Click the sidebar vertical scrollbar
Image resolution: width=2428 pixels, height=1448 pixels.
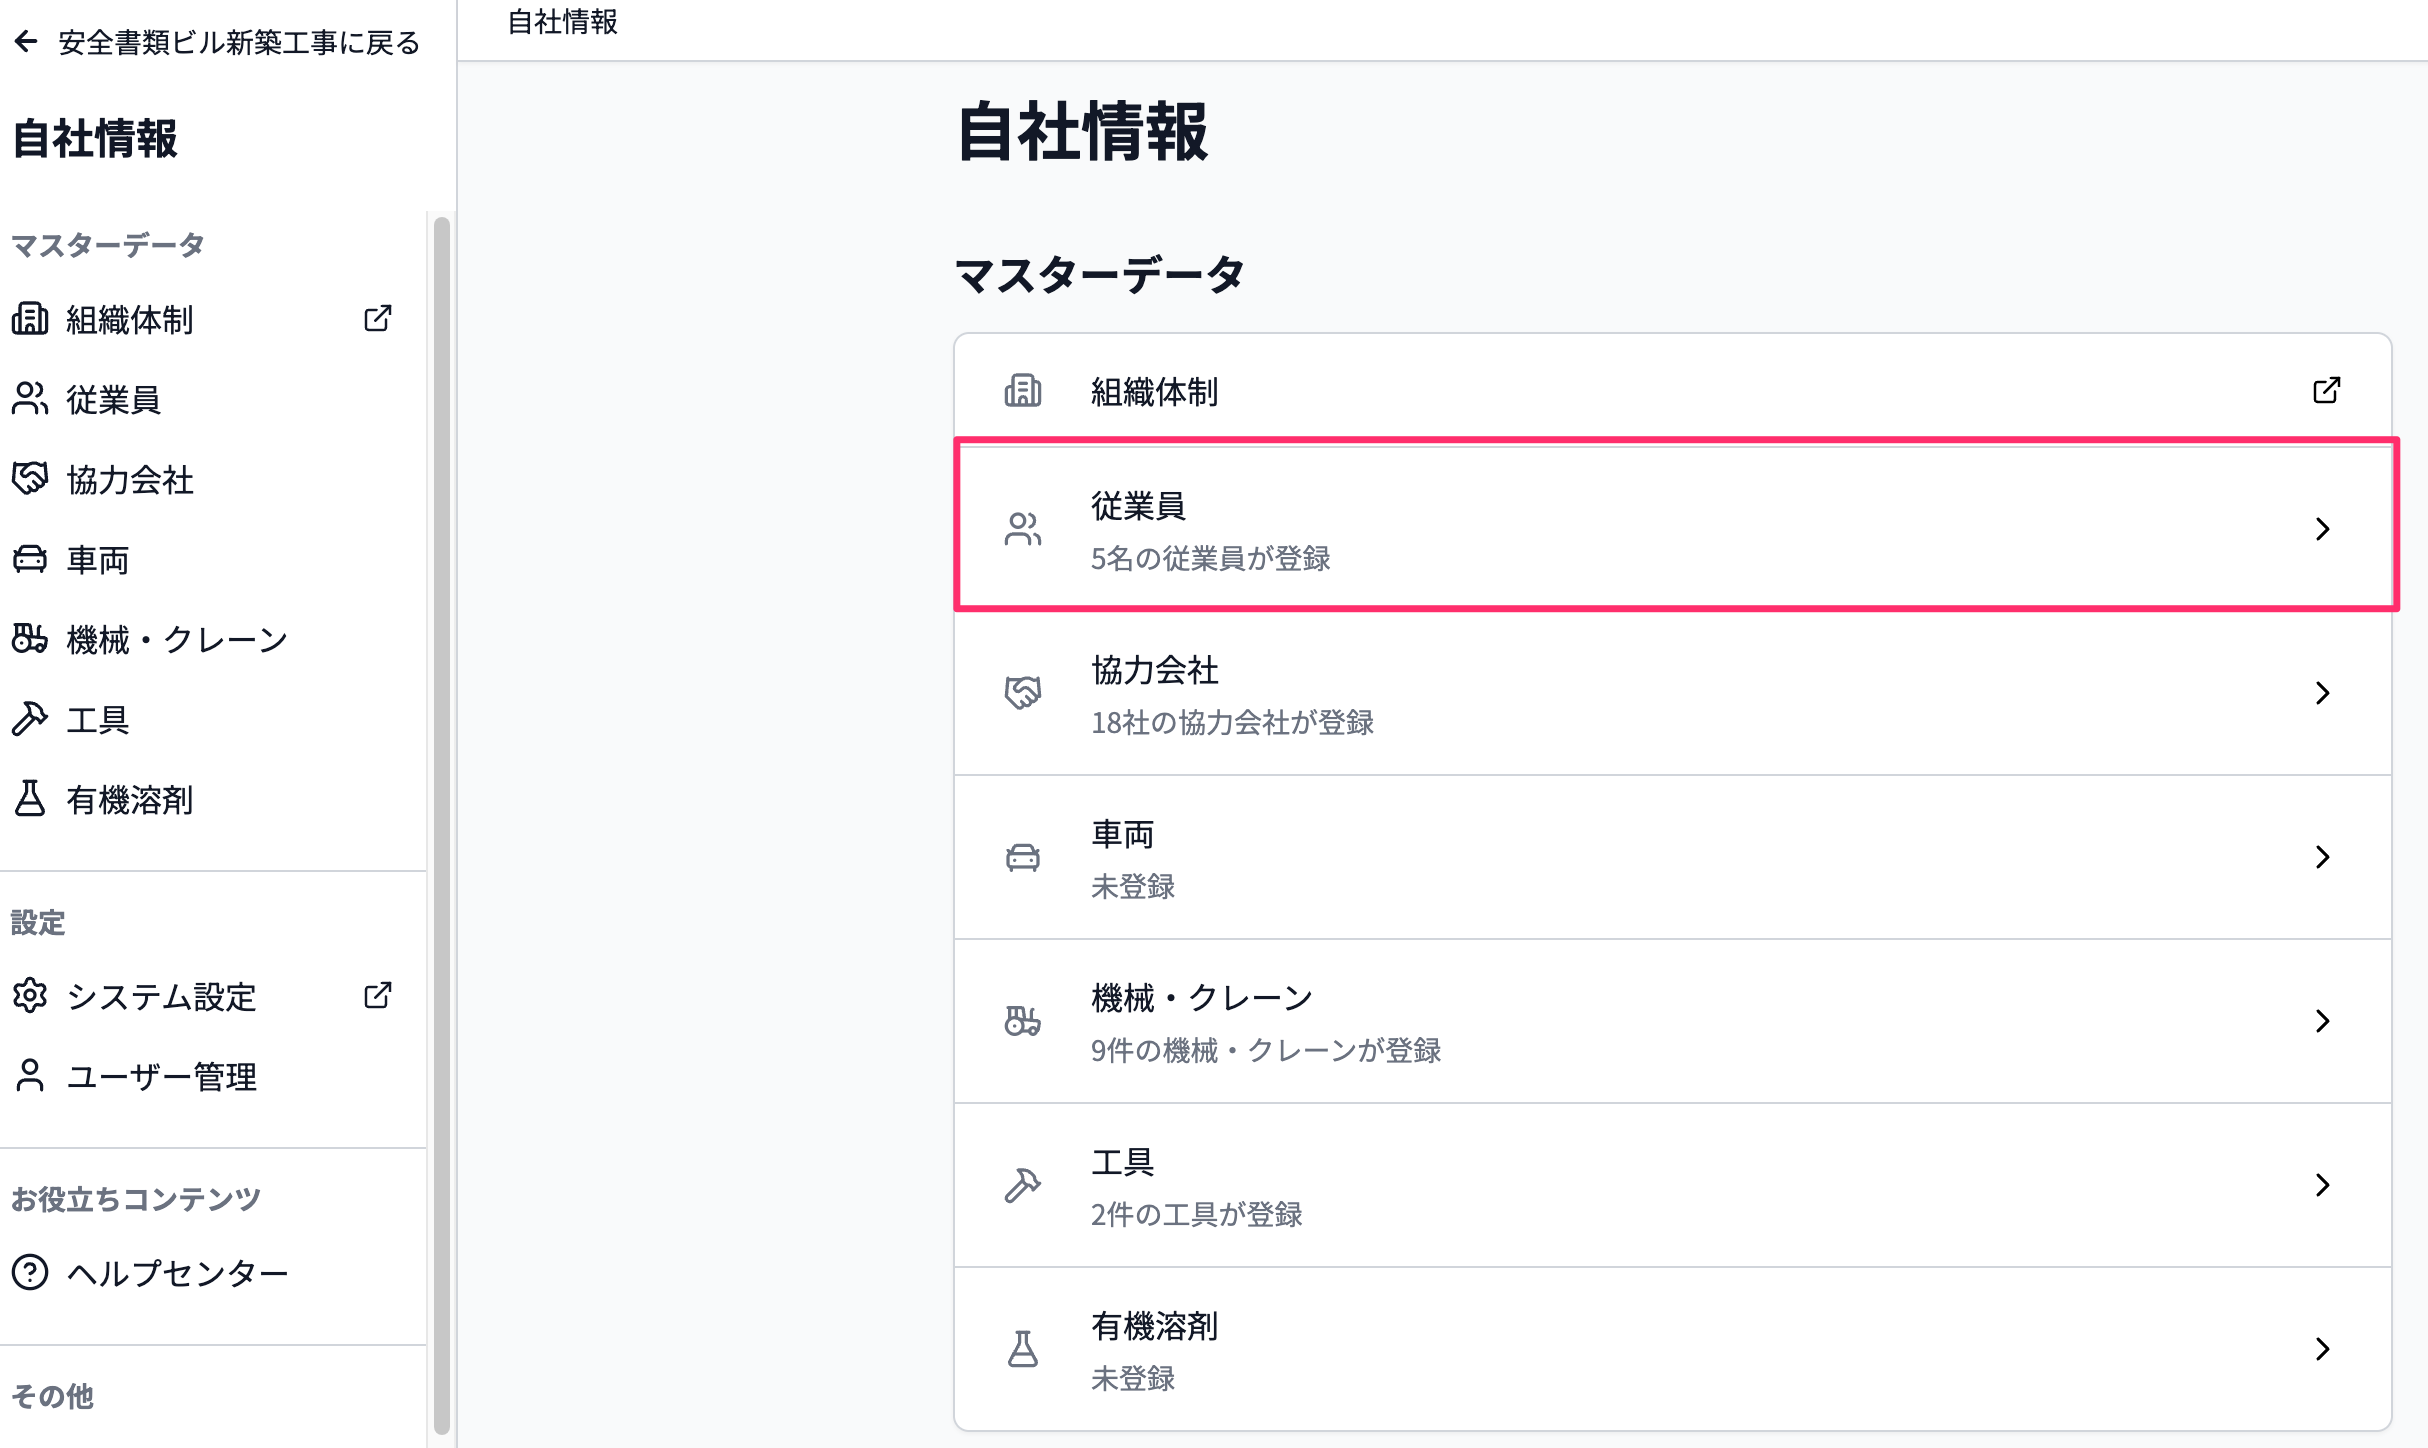[441, 825]
